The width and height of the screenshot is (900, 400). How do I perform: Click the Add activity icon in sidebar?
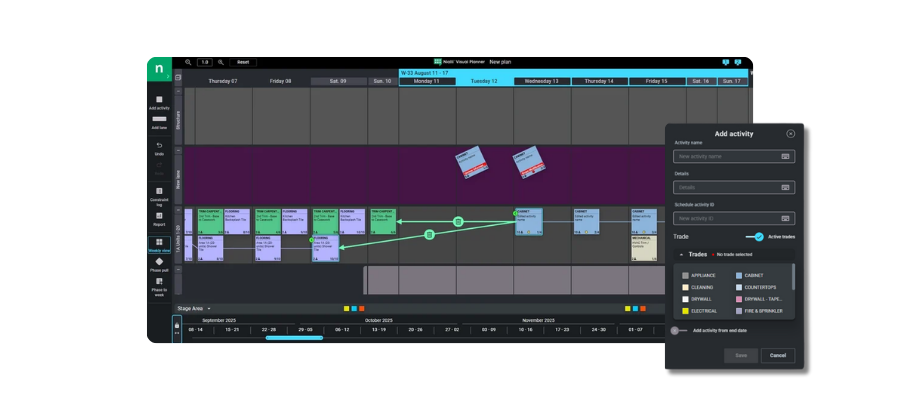tap(159, 100)
